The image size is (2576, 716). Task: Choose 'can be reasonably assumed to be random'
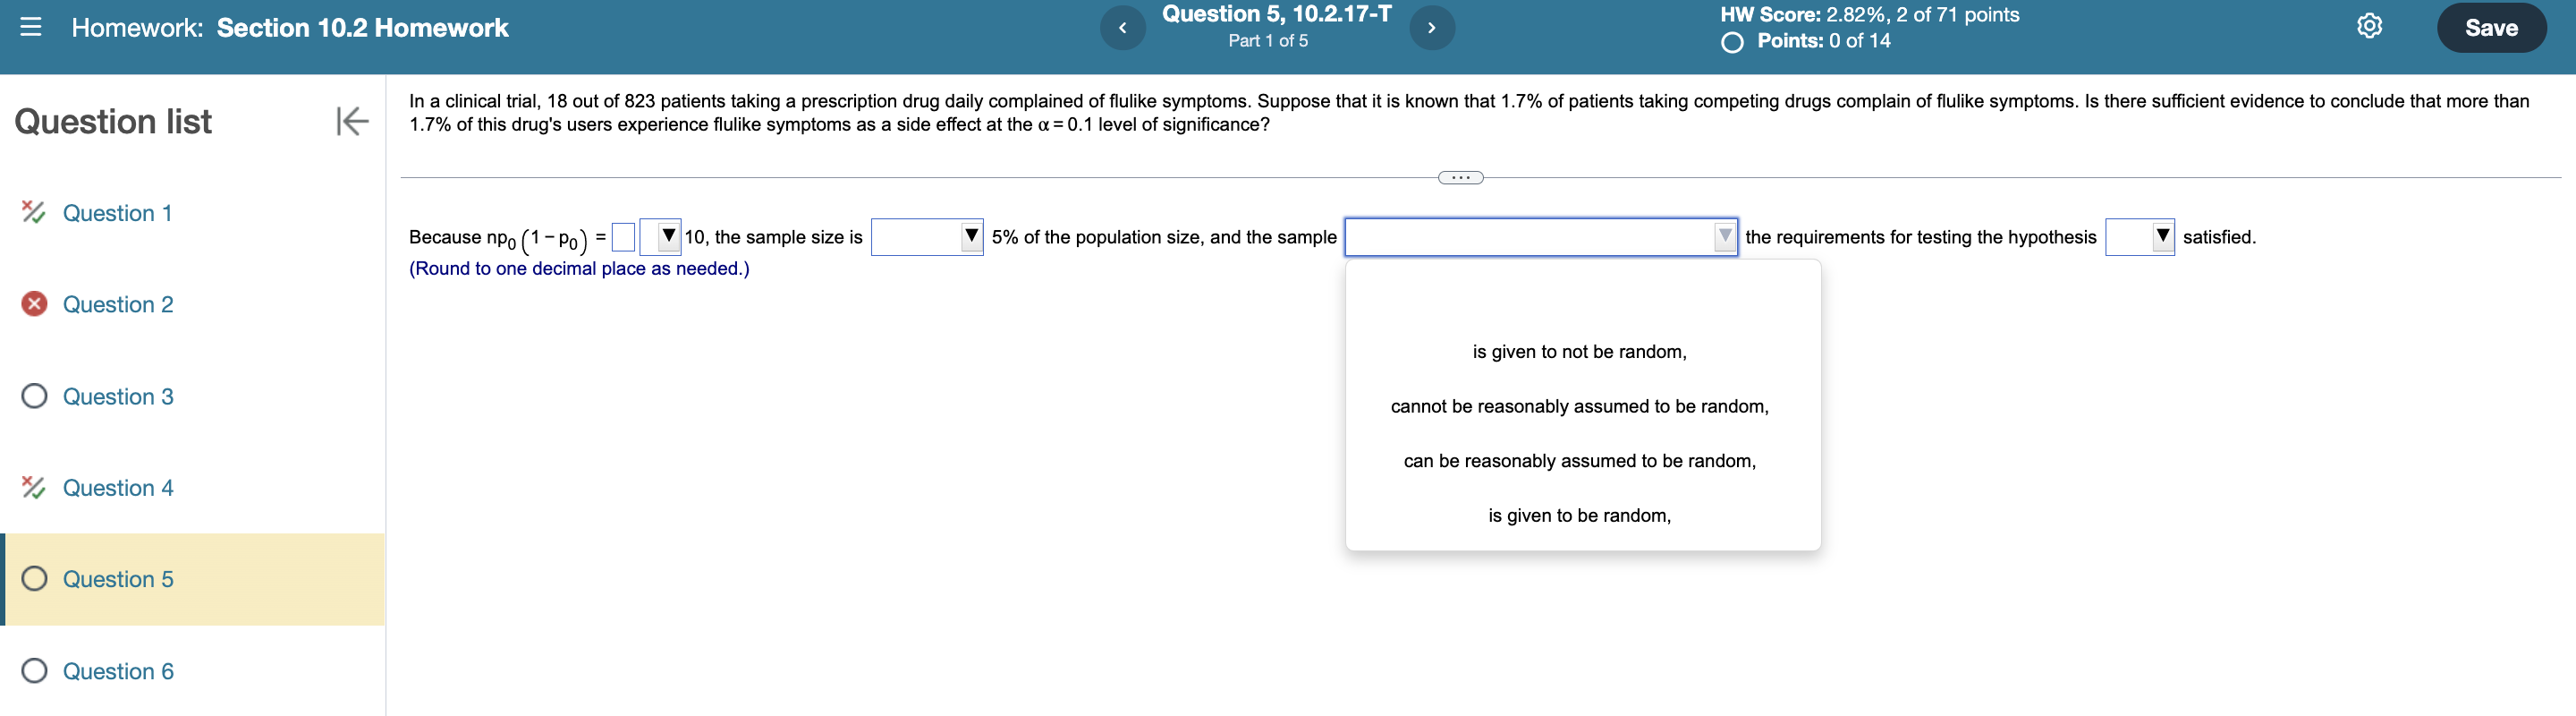1580,461
